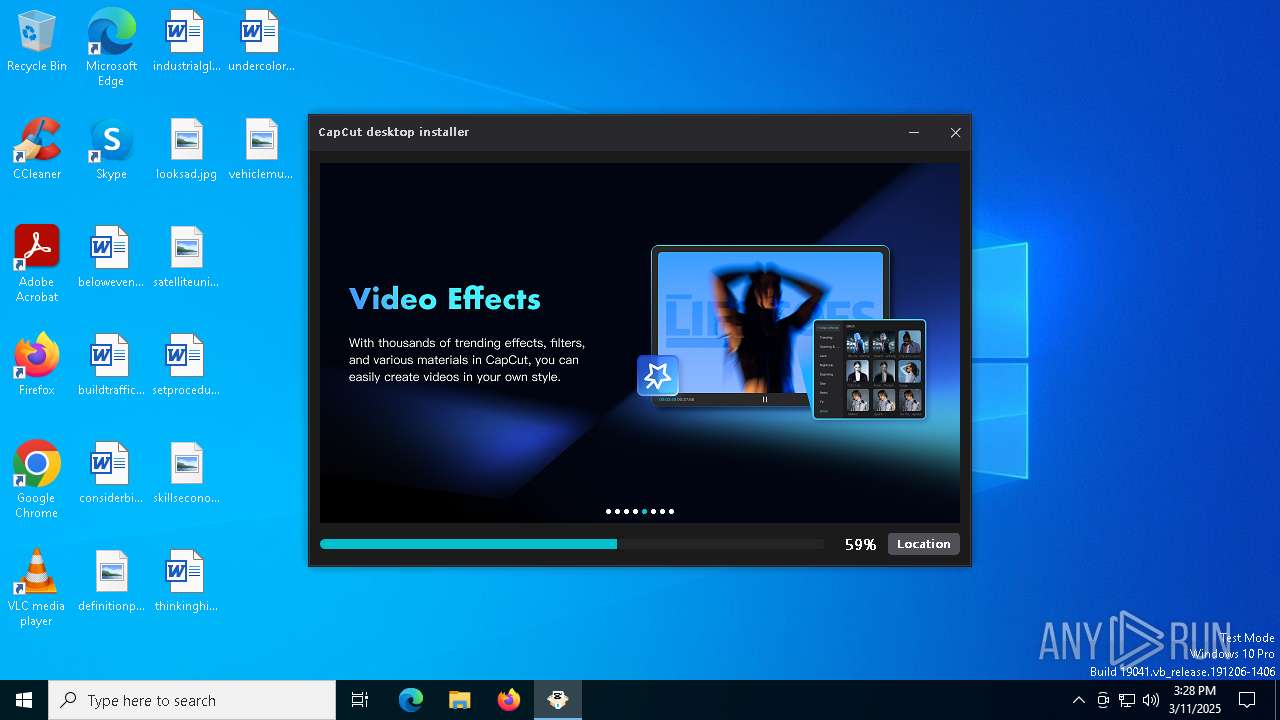This screenshot has height=720, width=1280.
Task: Select the setprocedu... Word document
Action: (186, 366)
